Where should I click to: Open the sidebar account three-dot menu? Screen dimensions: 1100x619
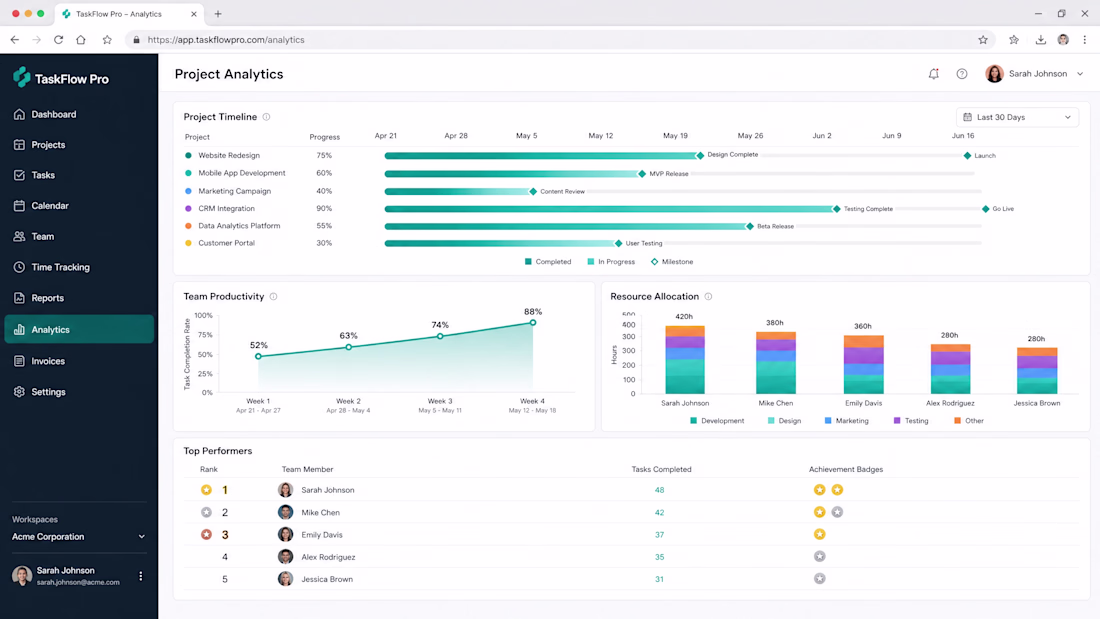pyautogui.click(x=141, y=576)
